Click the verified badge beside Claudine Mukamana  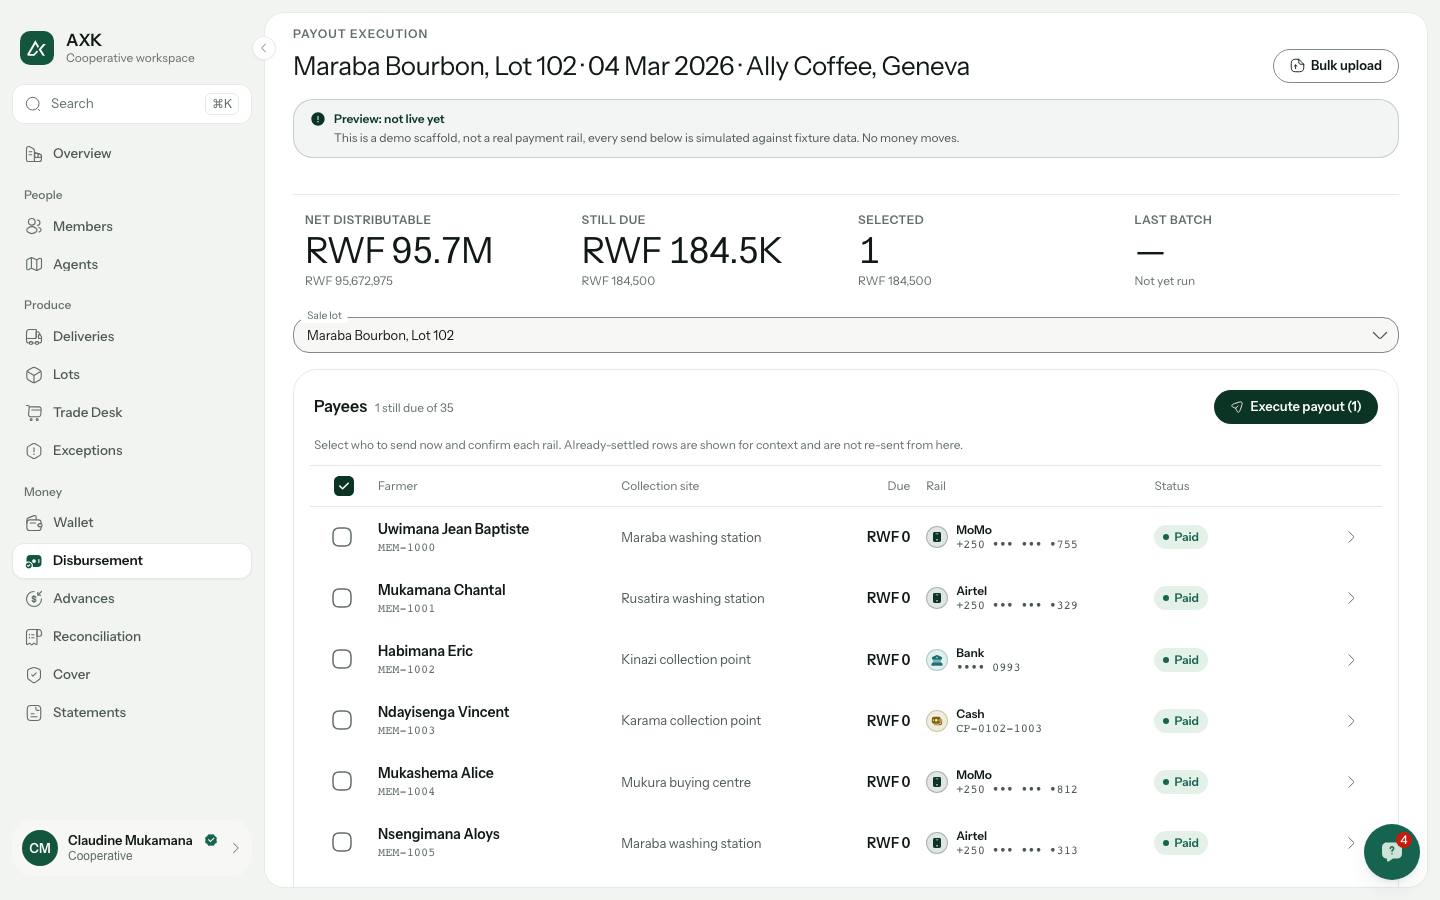pos(211,840)
